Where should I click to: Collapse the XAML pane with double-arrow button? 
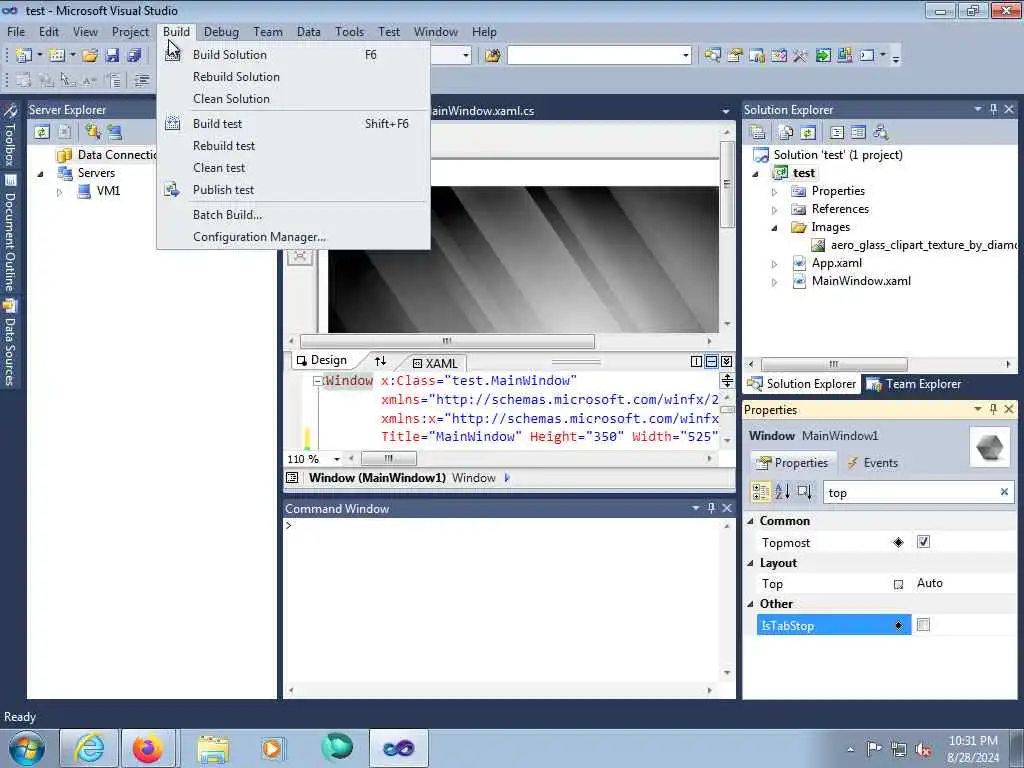tap(727, 361)
